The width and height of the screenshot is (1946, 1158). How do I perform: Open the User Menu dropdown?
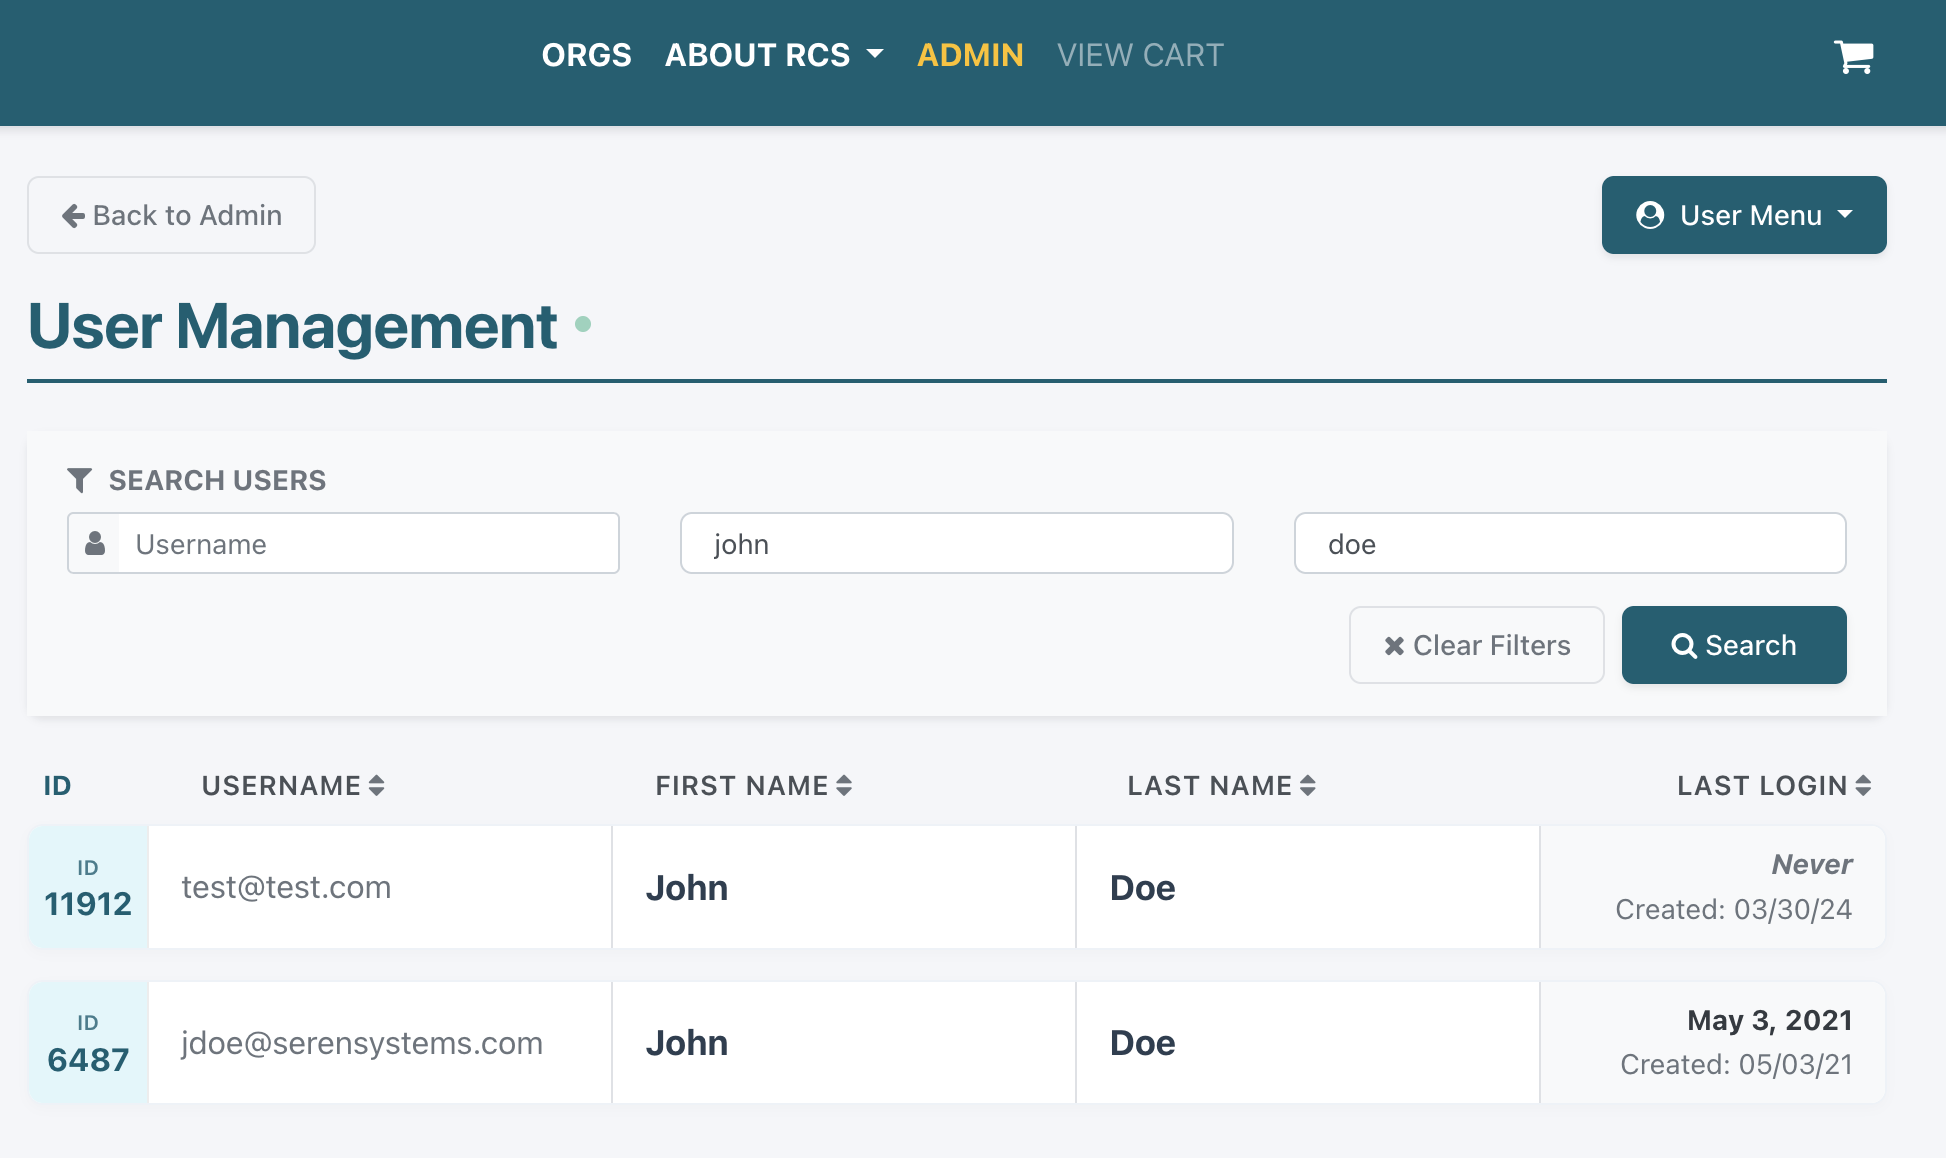1744,215
